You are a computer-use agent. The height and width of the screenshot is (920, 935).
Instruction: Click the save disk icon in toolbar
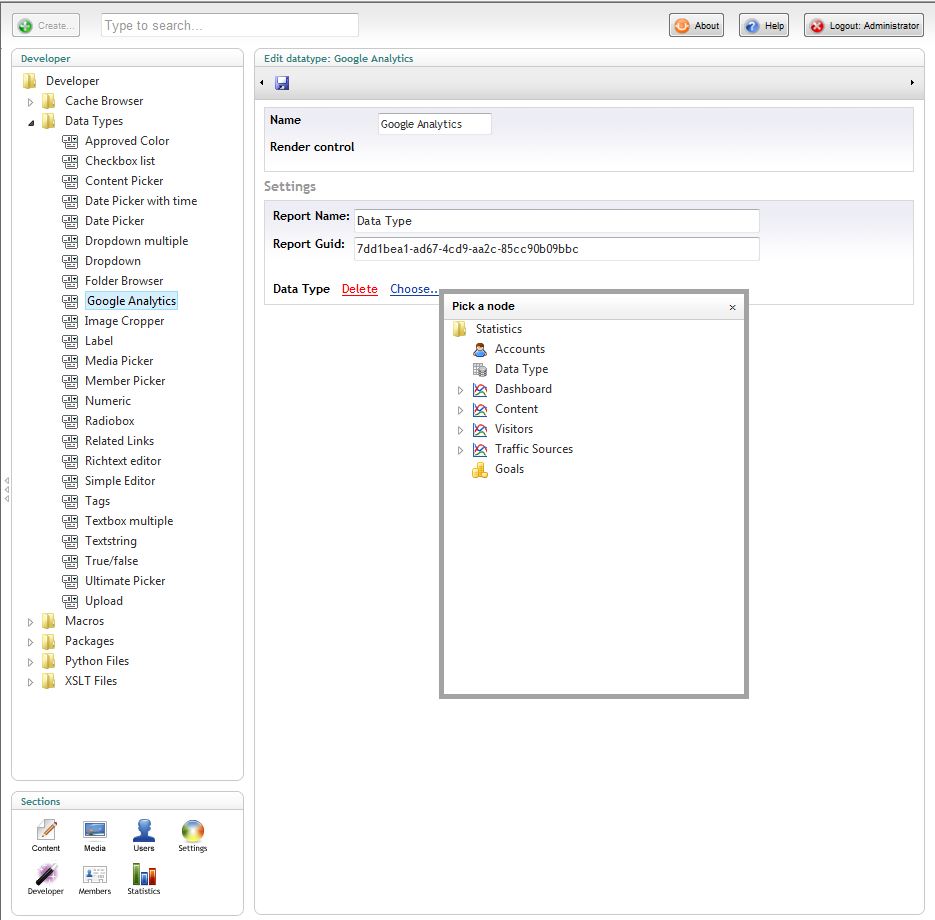tap(282, 83)
